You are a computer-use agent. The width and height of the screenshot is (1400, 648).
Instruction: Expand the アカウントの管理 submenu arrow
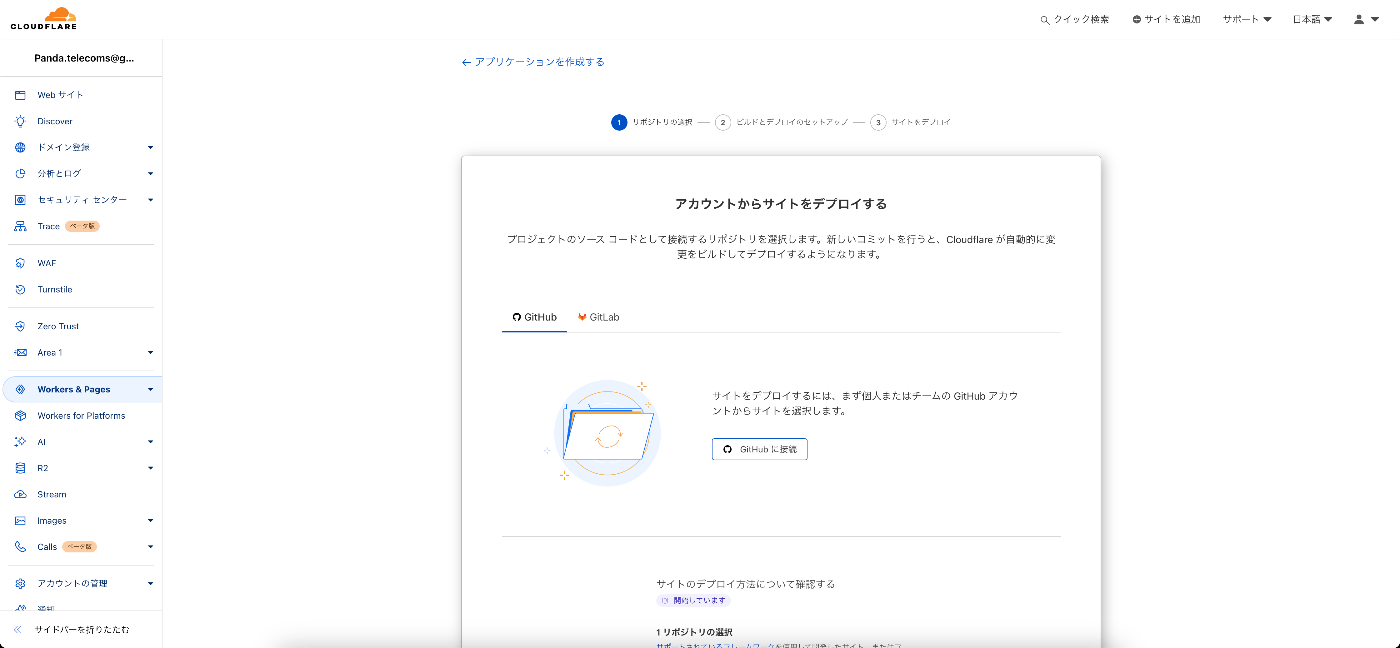point(150,583)
